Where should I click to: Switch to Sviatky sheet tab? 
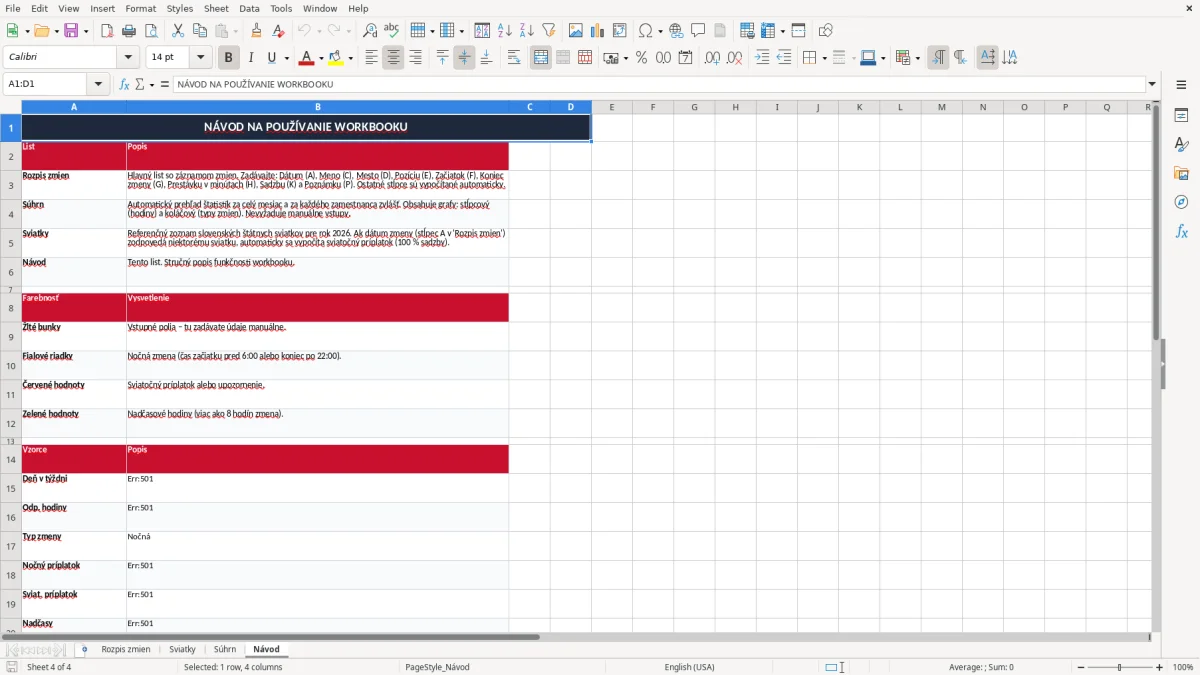pos(183,649)
